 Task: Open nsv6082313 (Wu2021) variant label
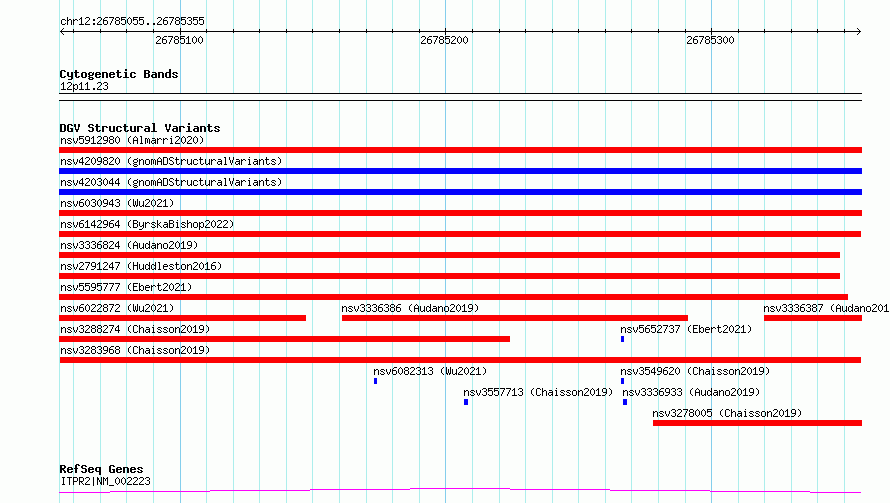click(x=430, y=371)
